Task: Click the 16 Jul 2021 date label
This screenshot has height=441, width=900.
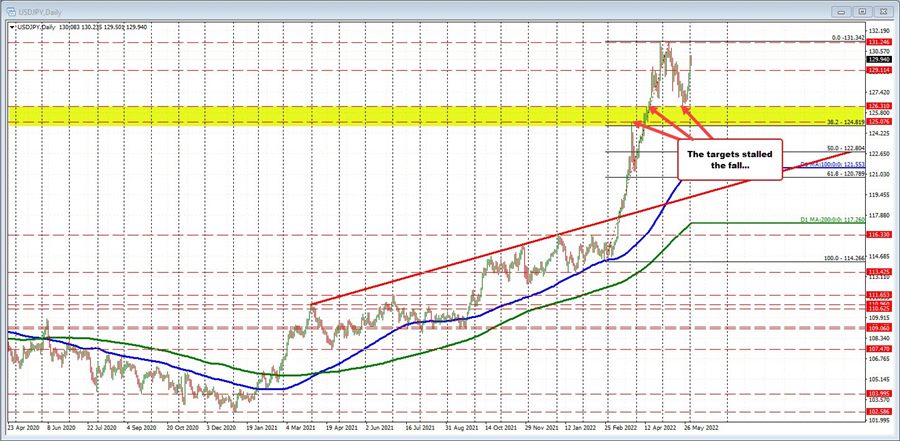Action: coord(420,428)
